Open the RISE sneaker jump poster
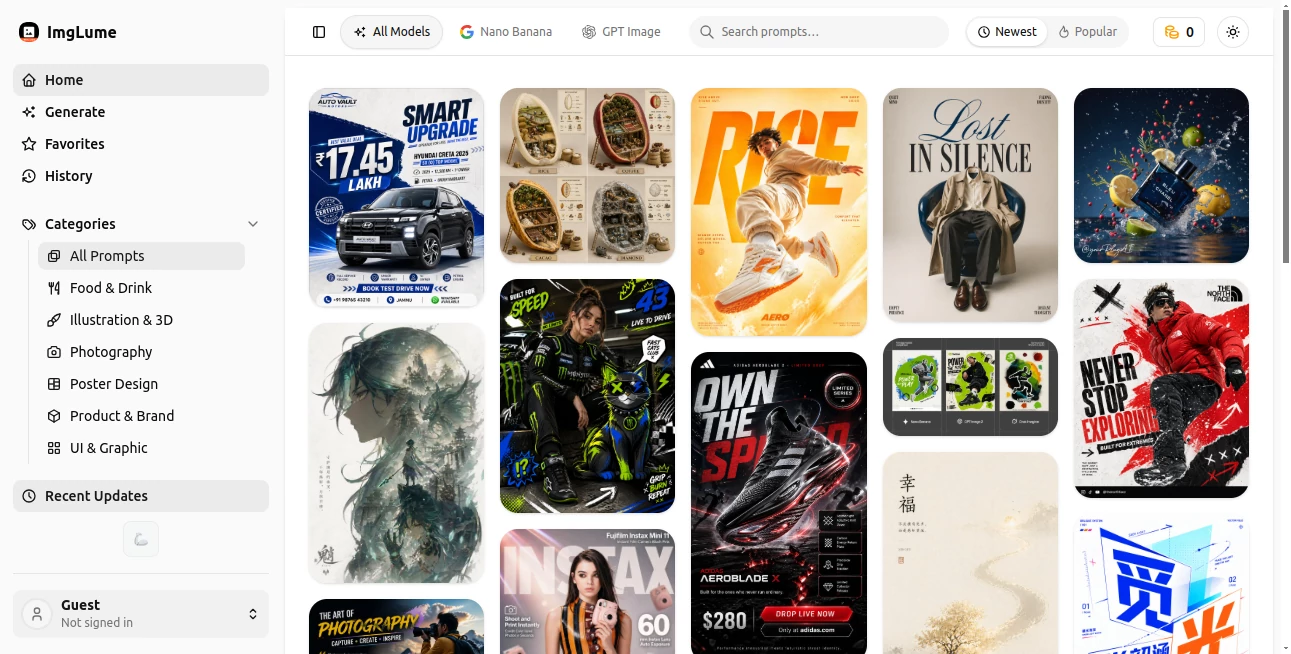 [779, 212]
